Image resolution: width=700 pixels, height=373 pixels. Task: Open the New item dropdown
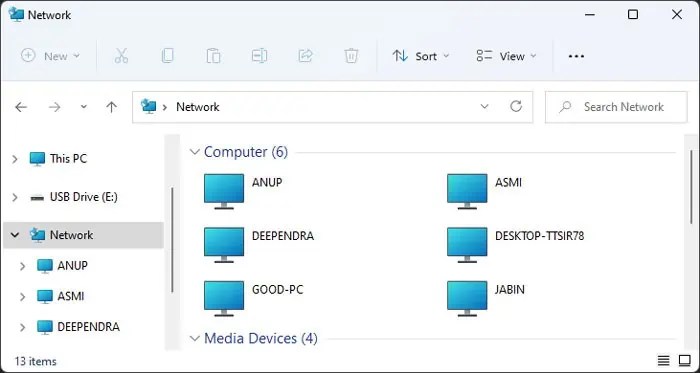50,56
